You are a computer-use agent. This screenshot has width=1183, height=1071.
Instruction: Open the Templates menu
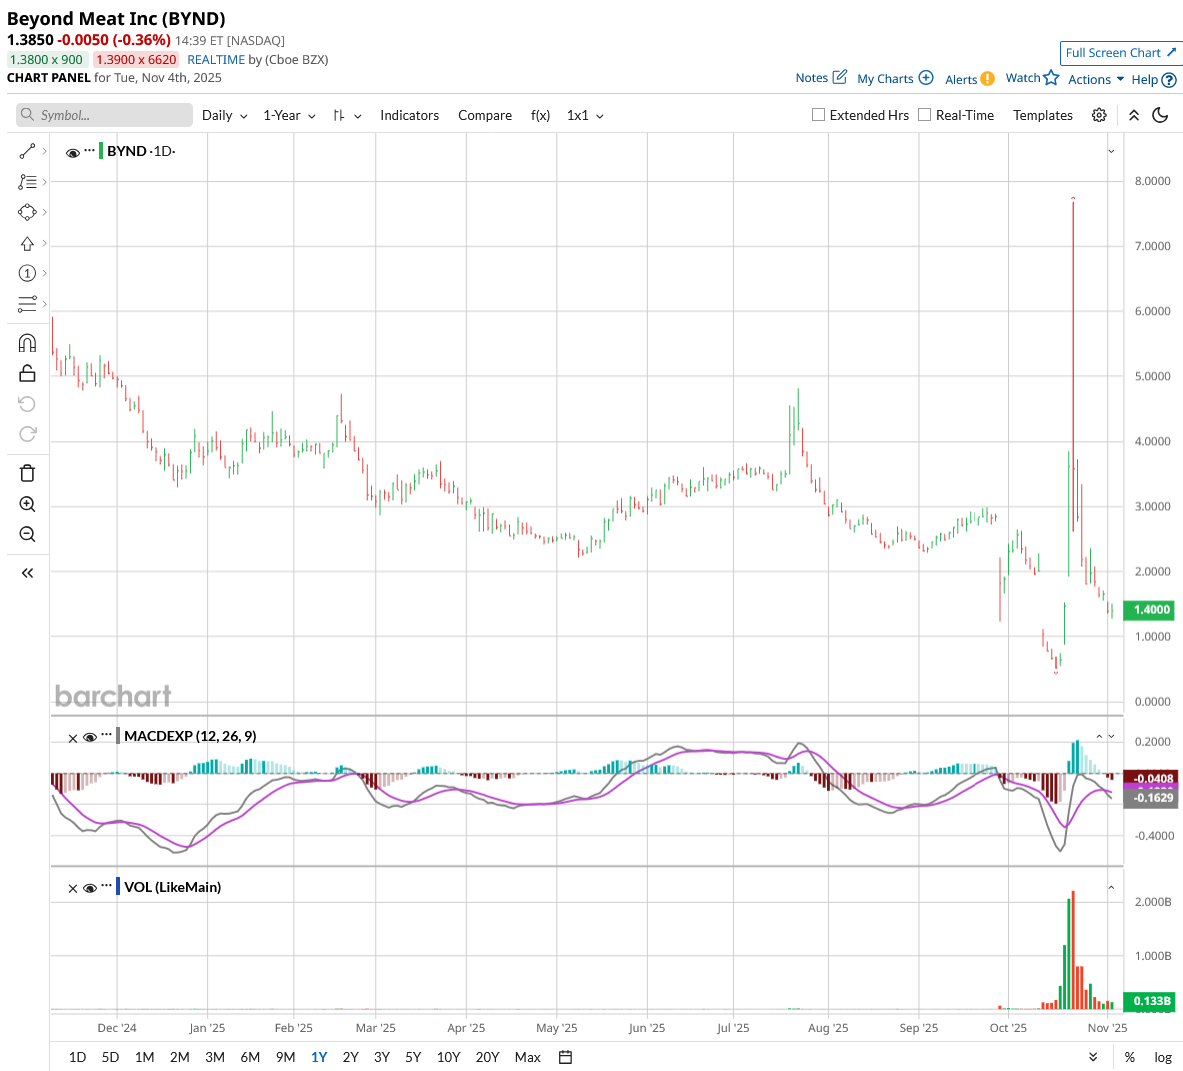tap(1042, 115)
